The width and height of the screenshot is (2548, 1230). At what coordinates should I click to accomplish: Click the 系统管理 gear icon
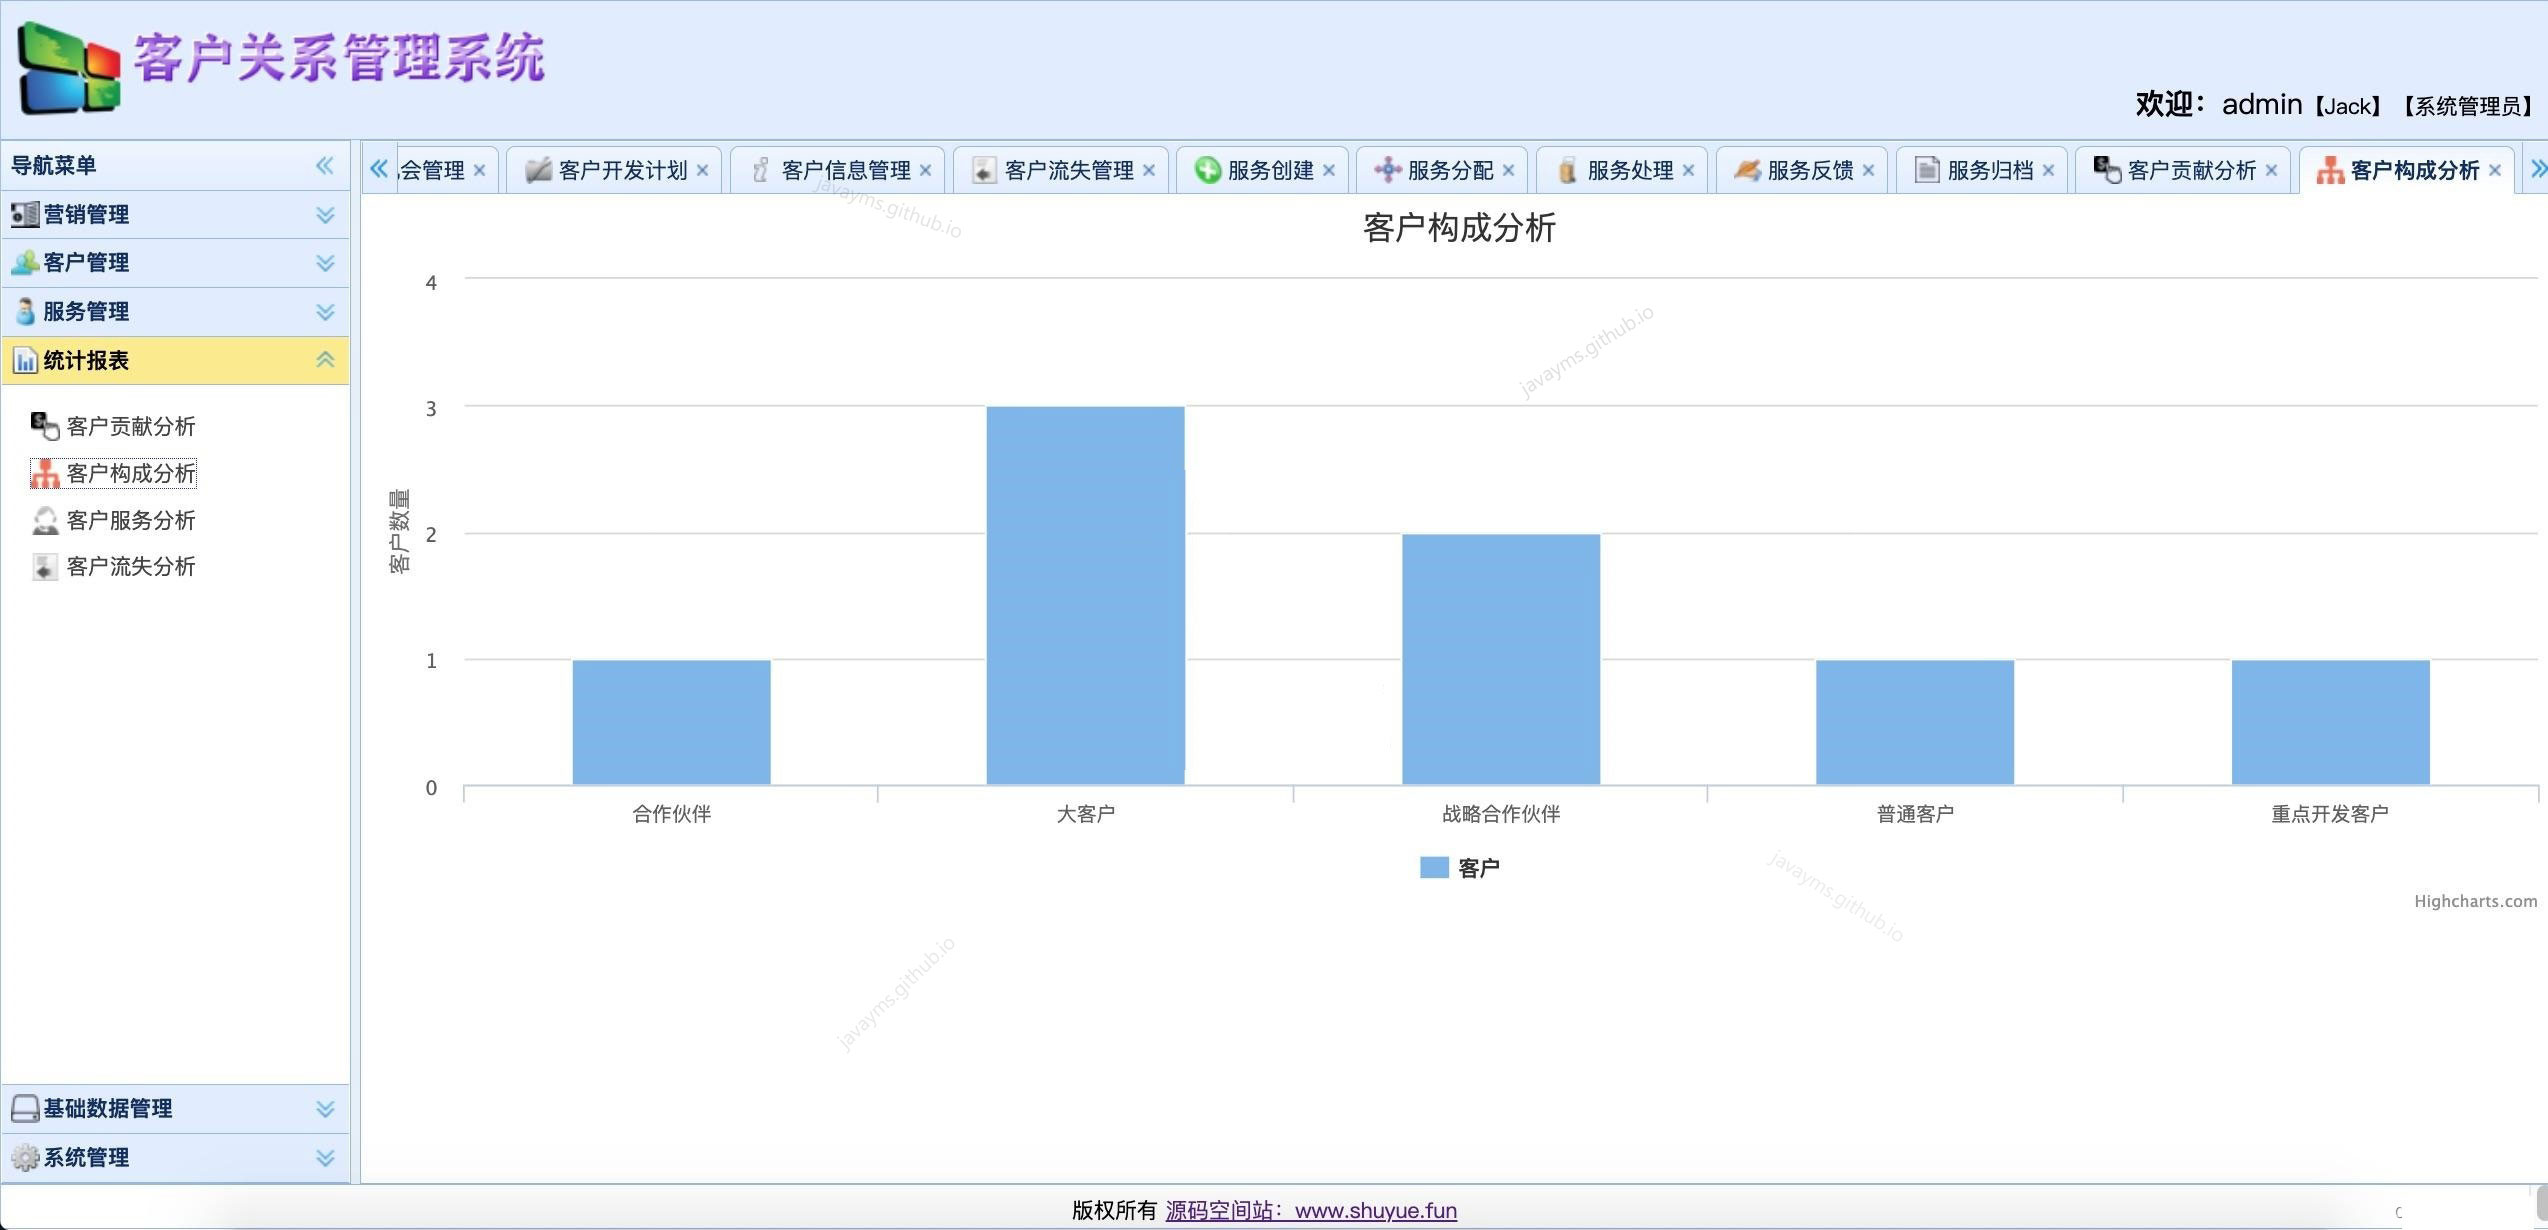(x=23, y=1157)
